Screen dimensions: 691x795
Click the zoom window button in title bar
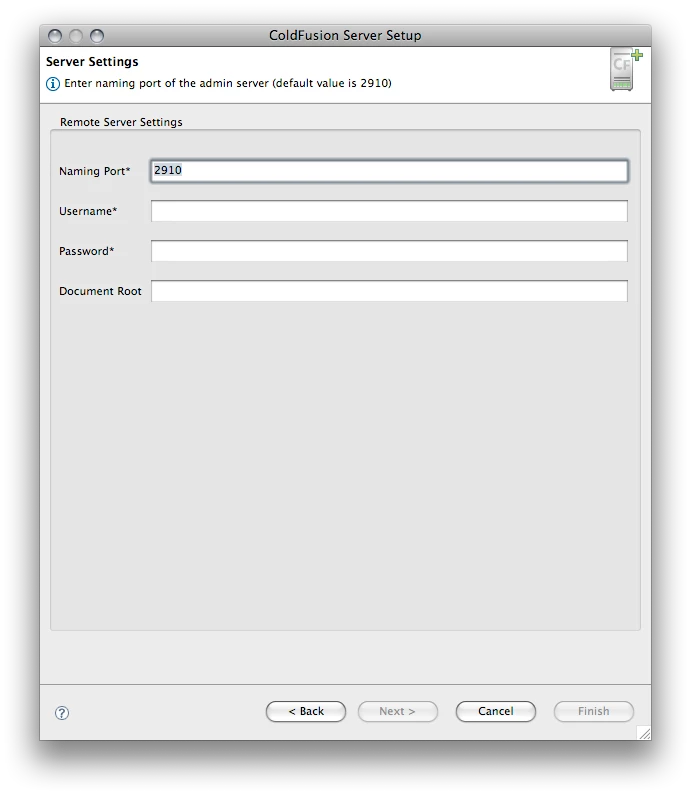pos(97,36)
